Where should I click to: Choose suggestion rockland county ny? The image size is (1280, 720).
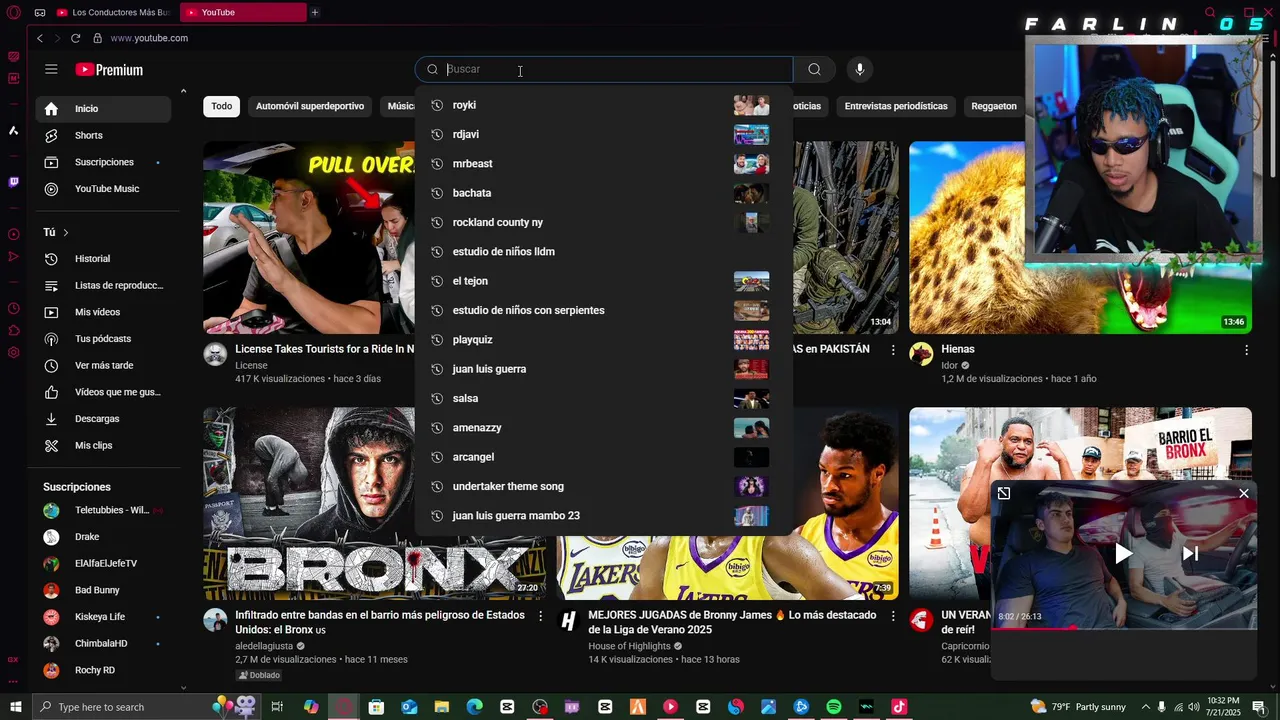[x=603, y=222]
